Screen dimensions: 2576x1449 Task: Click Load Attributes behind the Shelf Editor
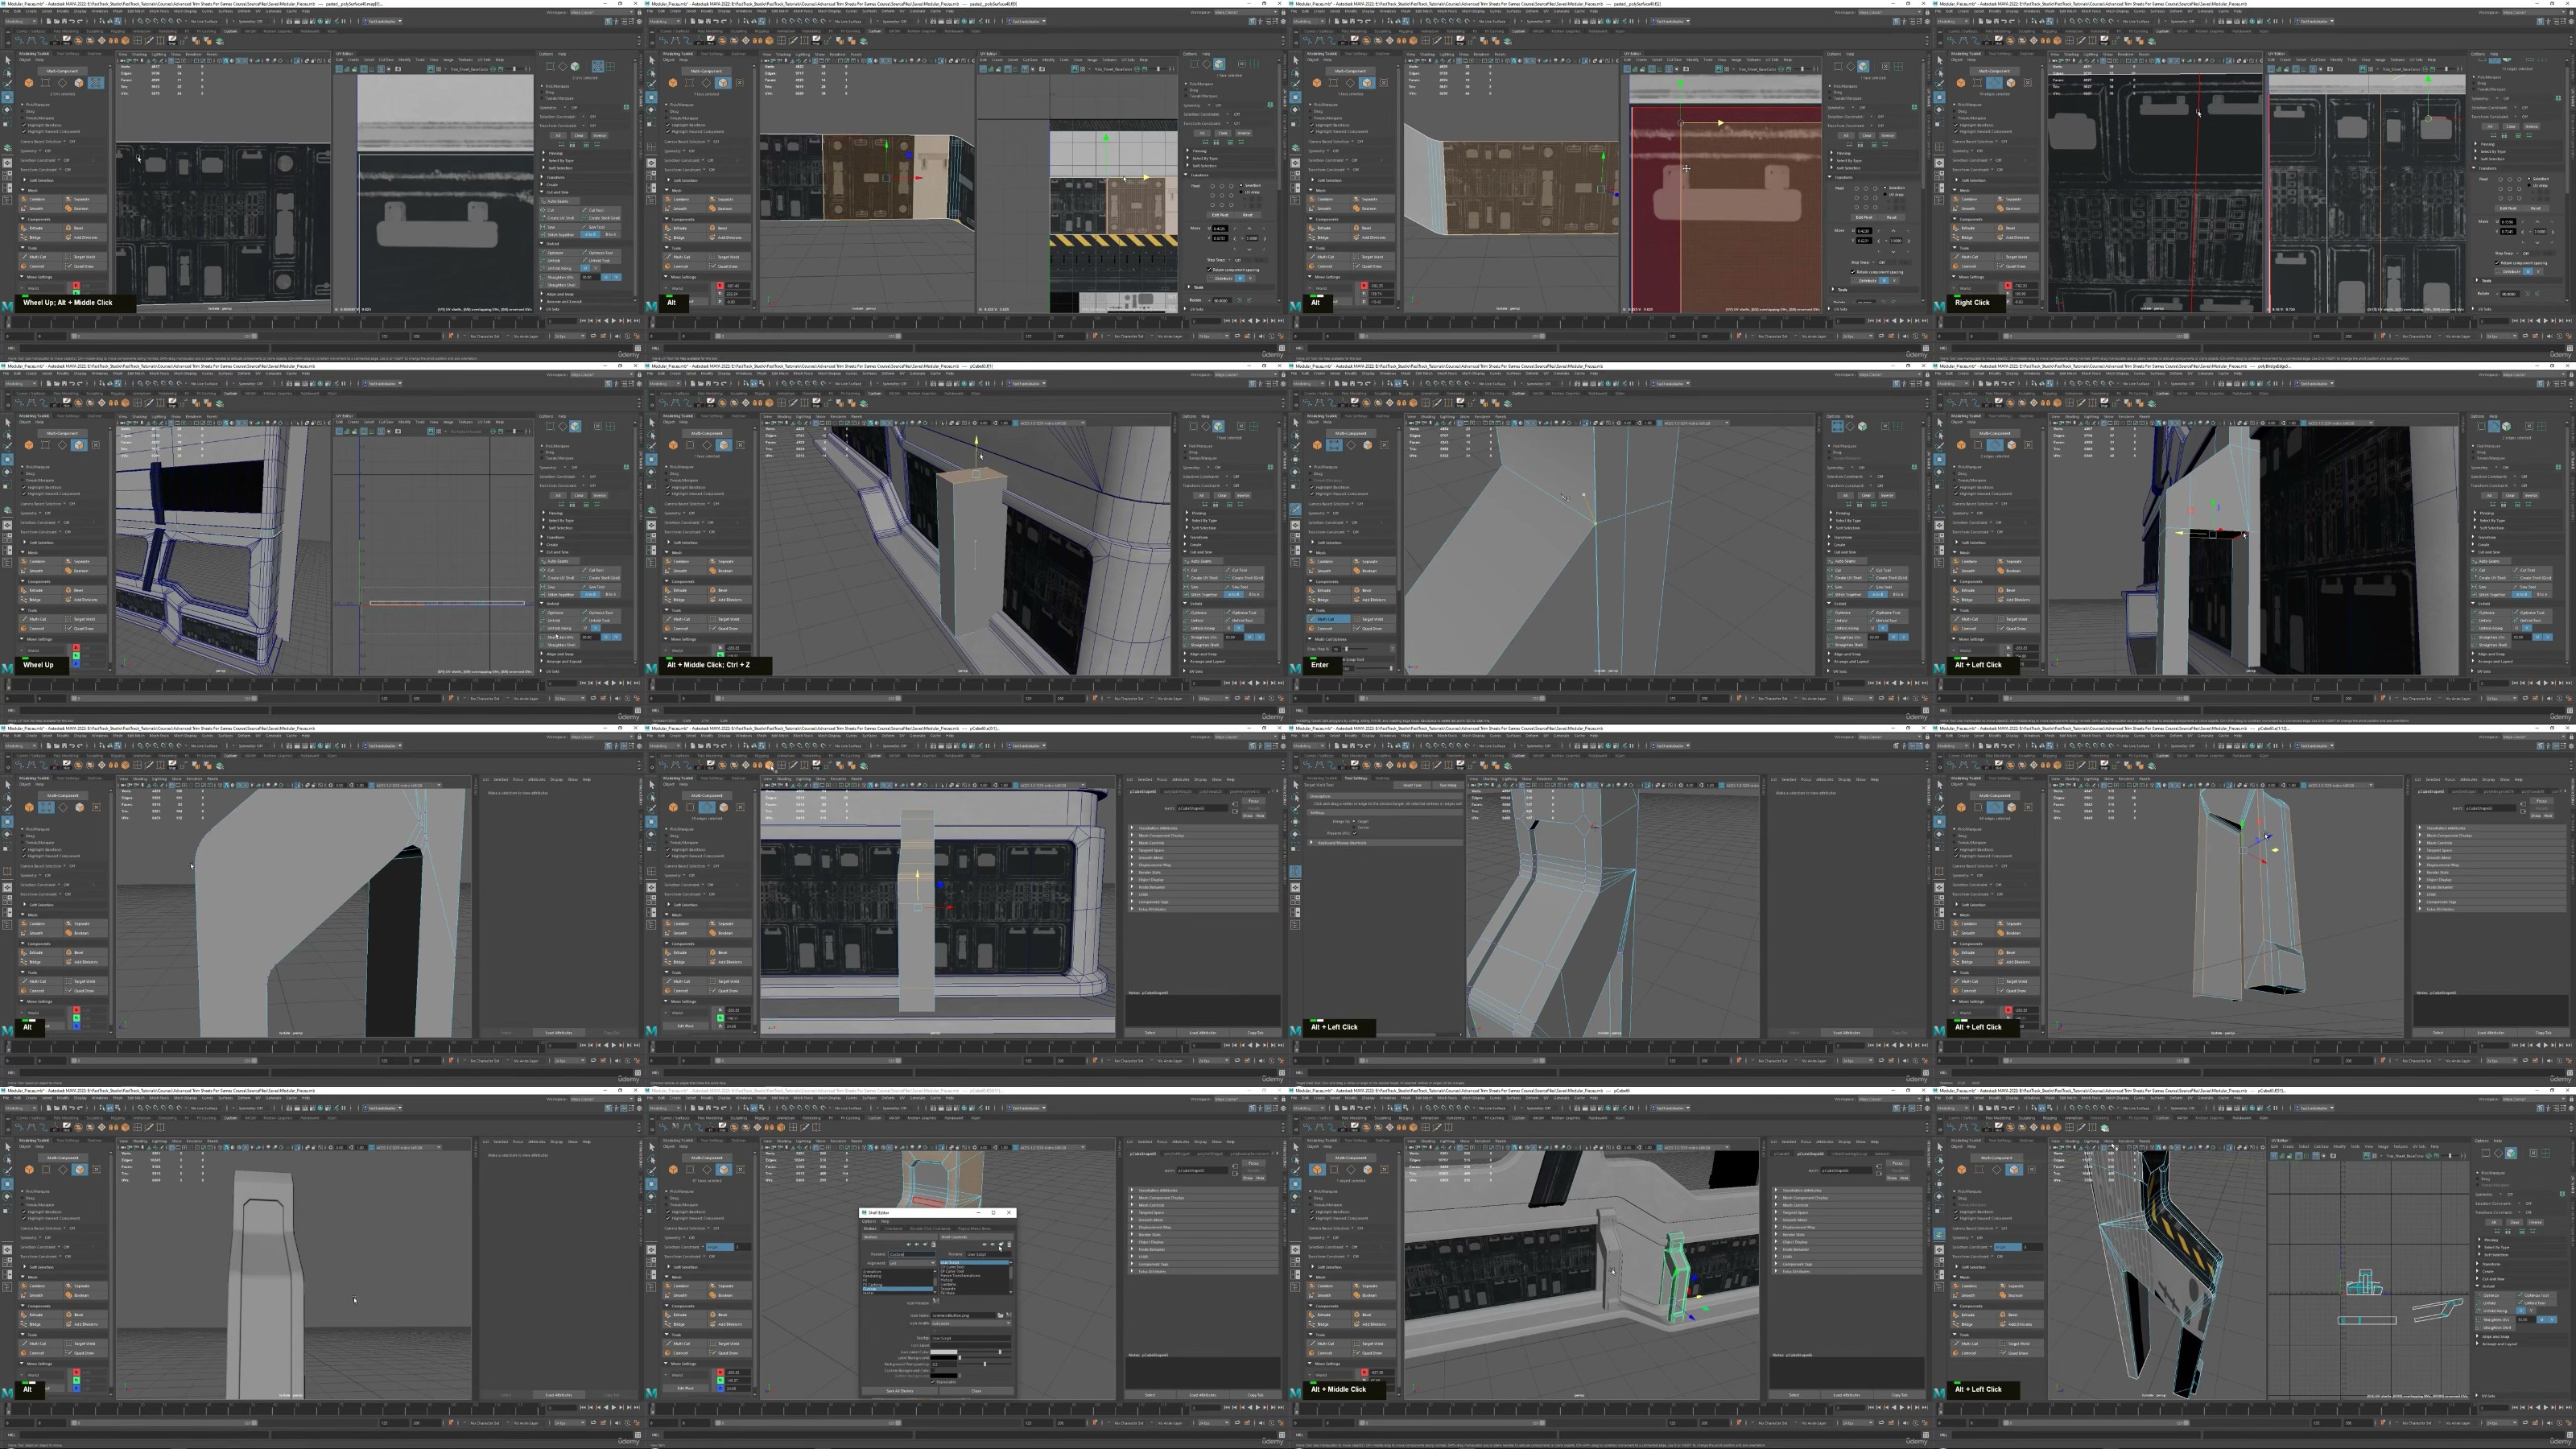tap(1204, 1395)
